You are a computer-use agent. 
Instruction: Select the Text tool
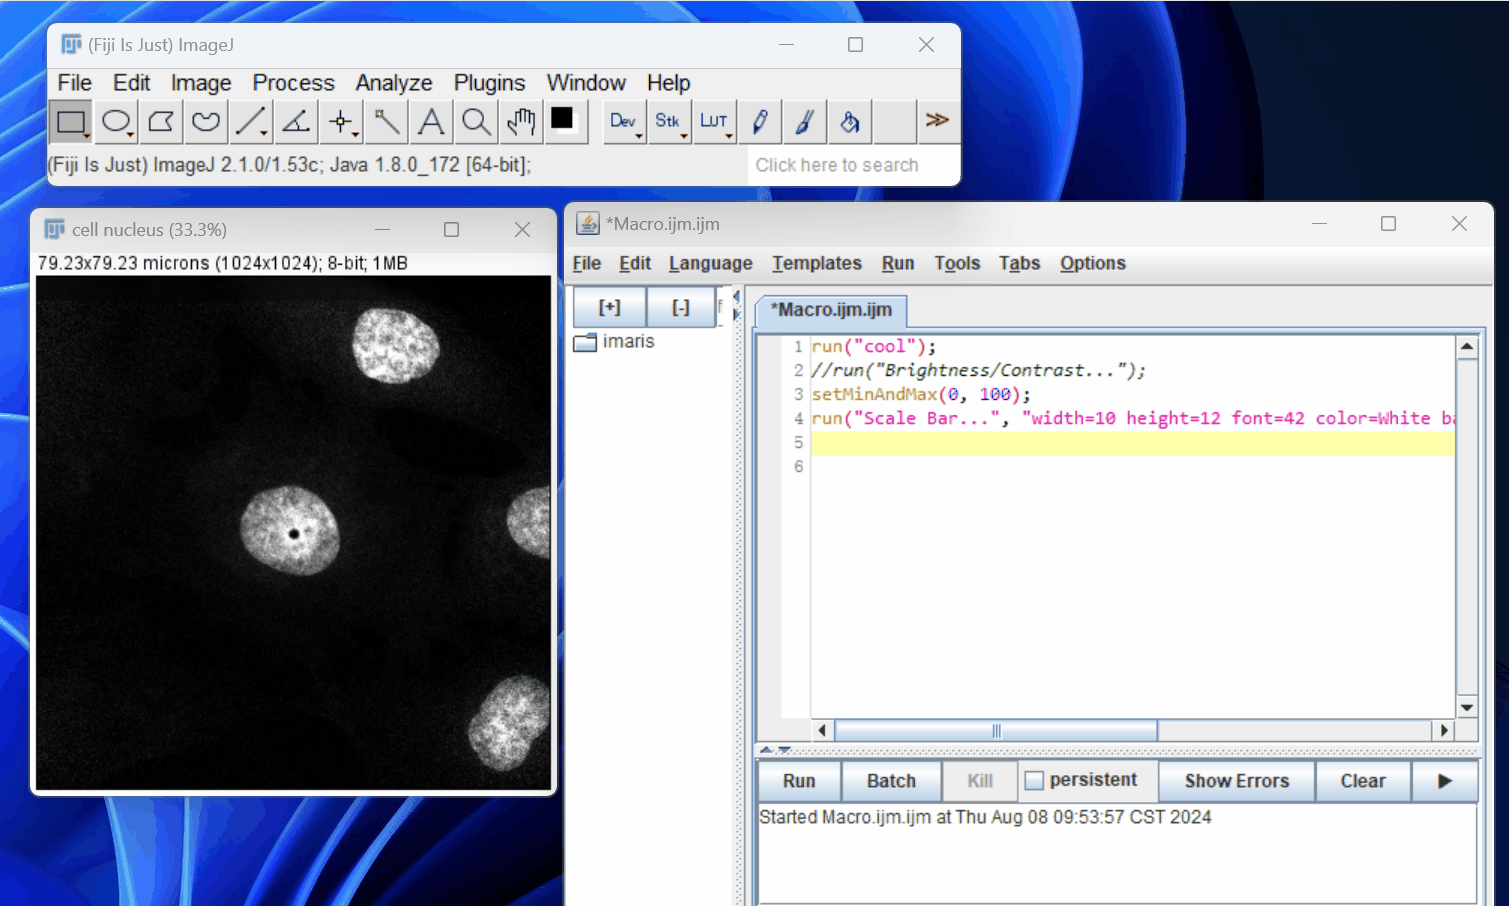pyautogui.click(x=431, y=122)
